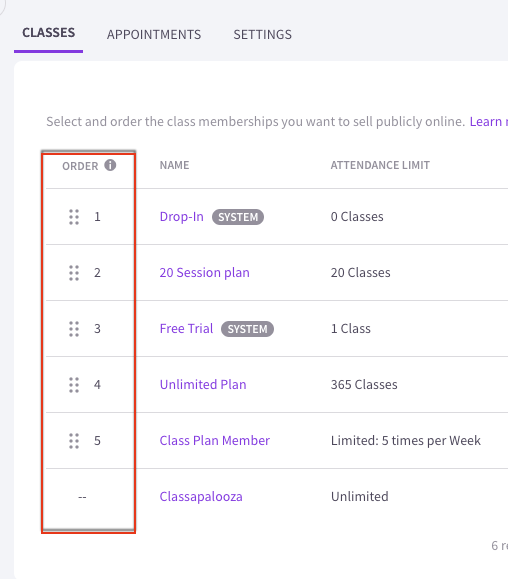Click the drag handle for 20 Session plan

(74, 273)
